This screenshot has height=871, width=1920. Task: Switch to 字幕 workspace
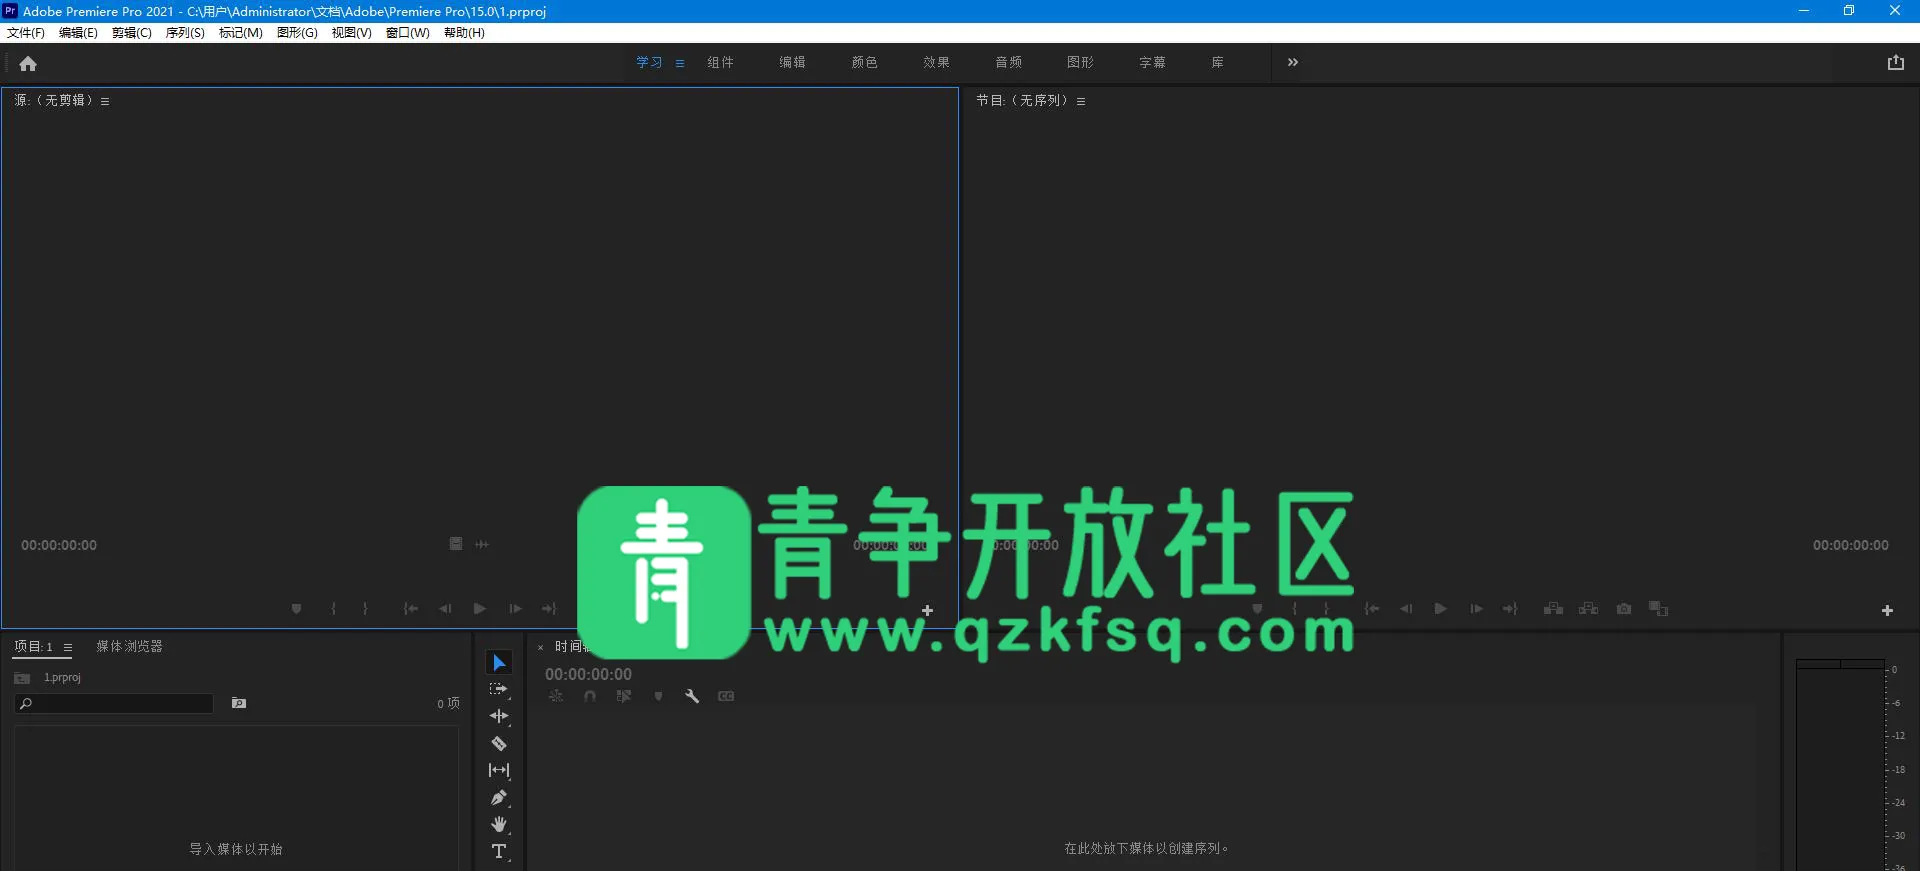(x=1153, y=62)
